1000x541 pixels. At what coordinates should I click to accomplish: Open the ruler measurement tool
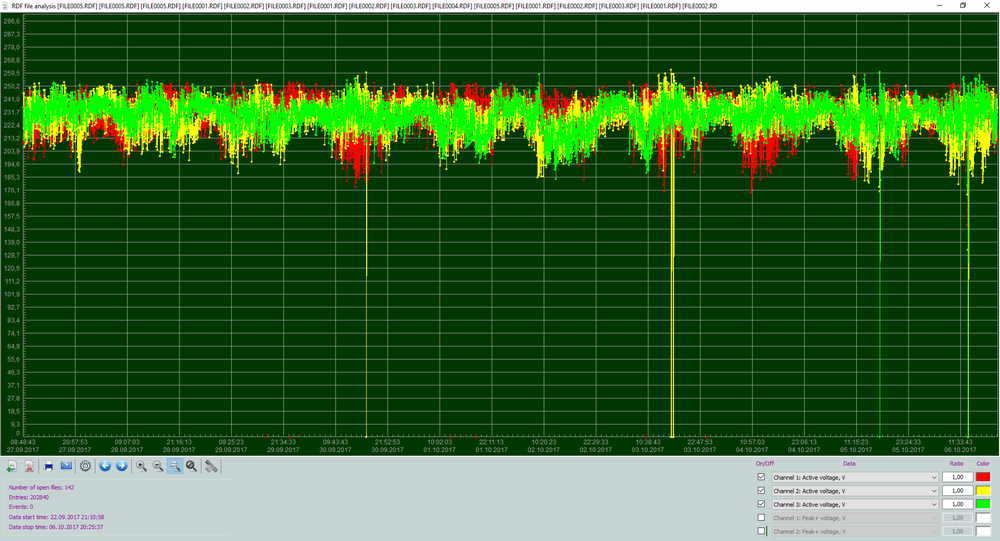click(x=211, y=466)
